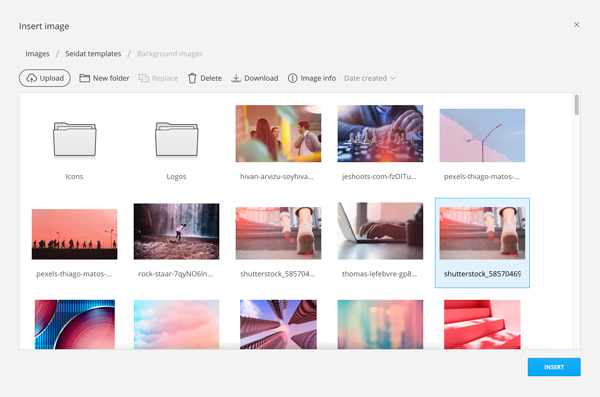Click the New folder label
This screenshot has width=600, height=397.
pos(111,78)
